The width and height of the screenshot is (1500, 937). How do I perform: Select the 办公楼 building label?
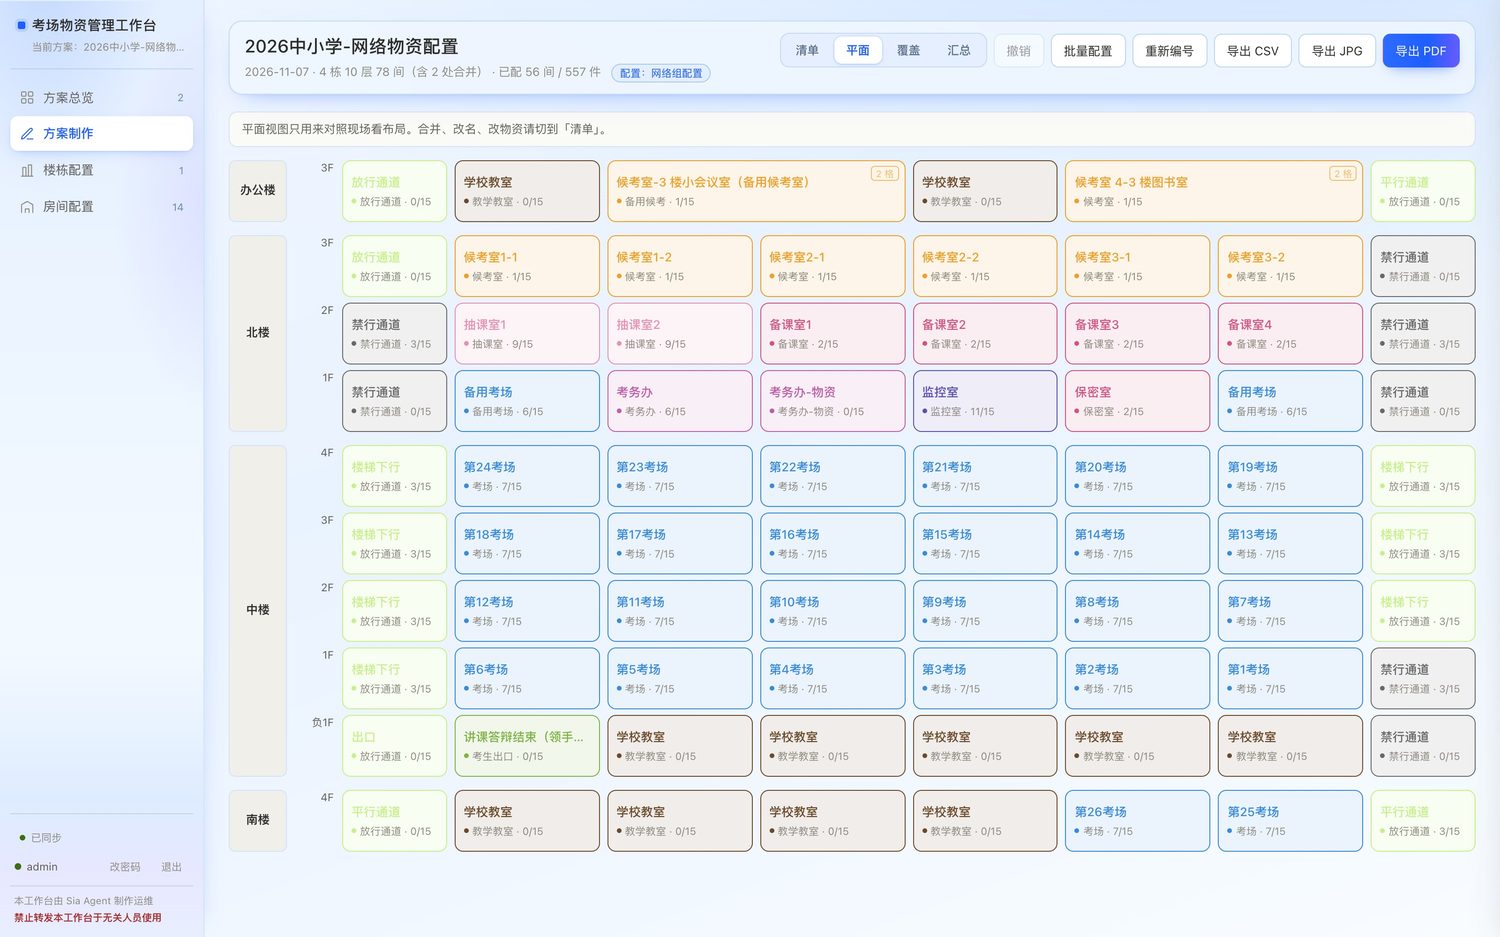258,190
